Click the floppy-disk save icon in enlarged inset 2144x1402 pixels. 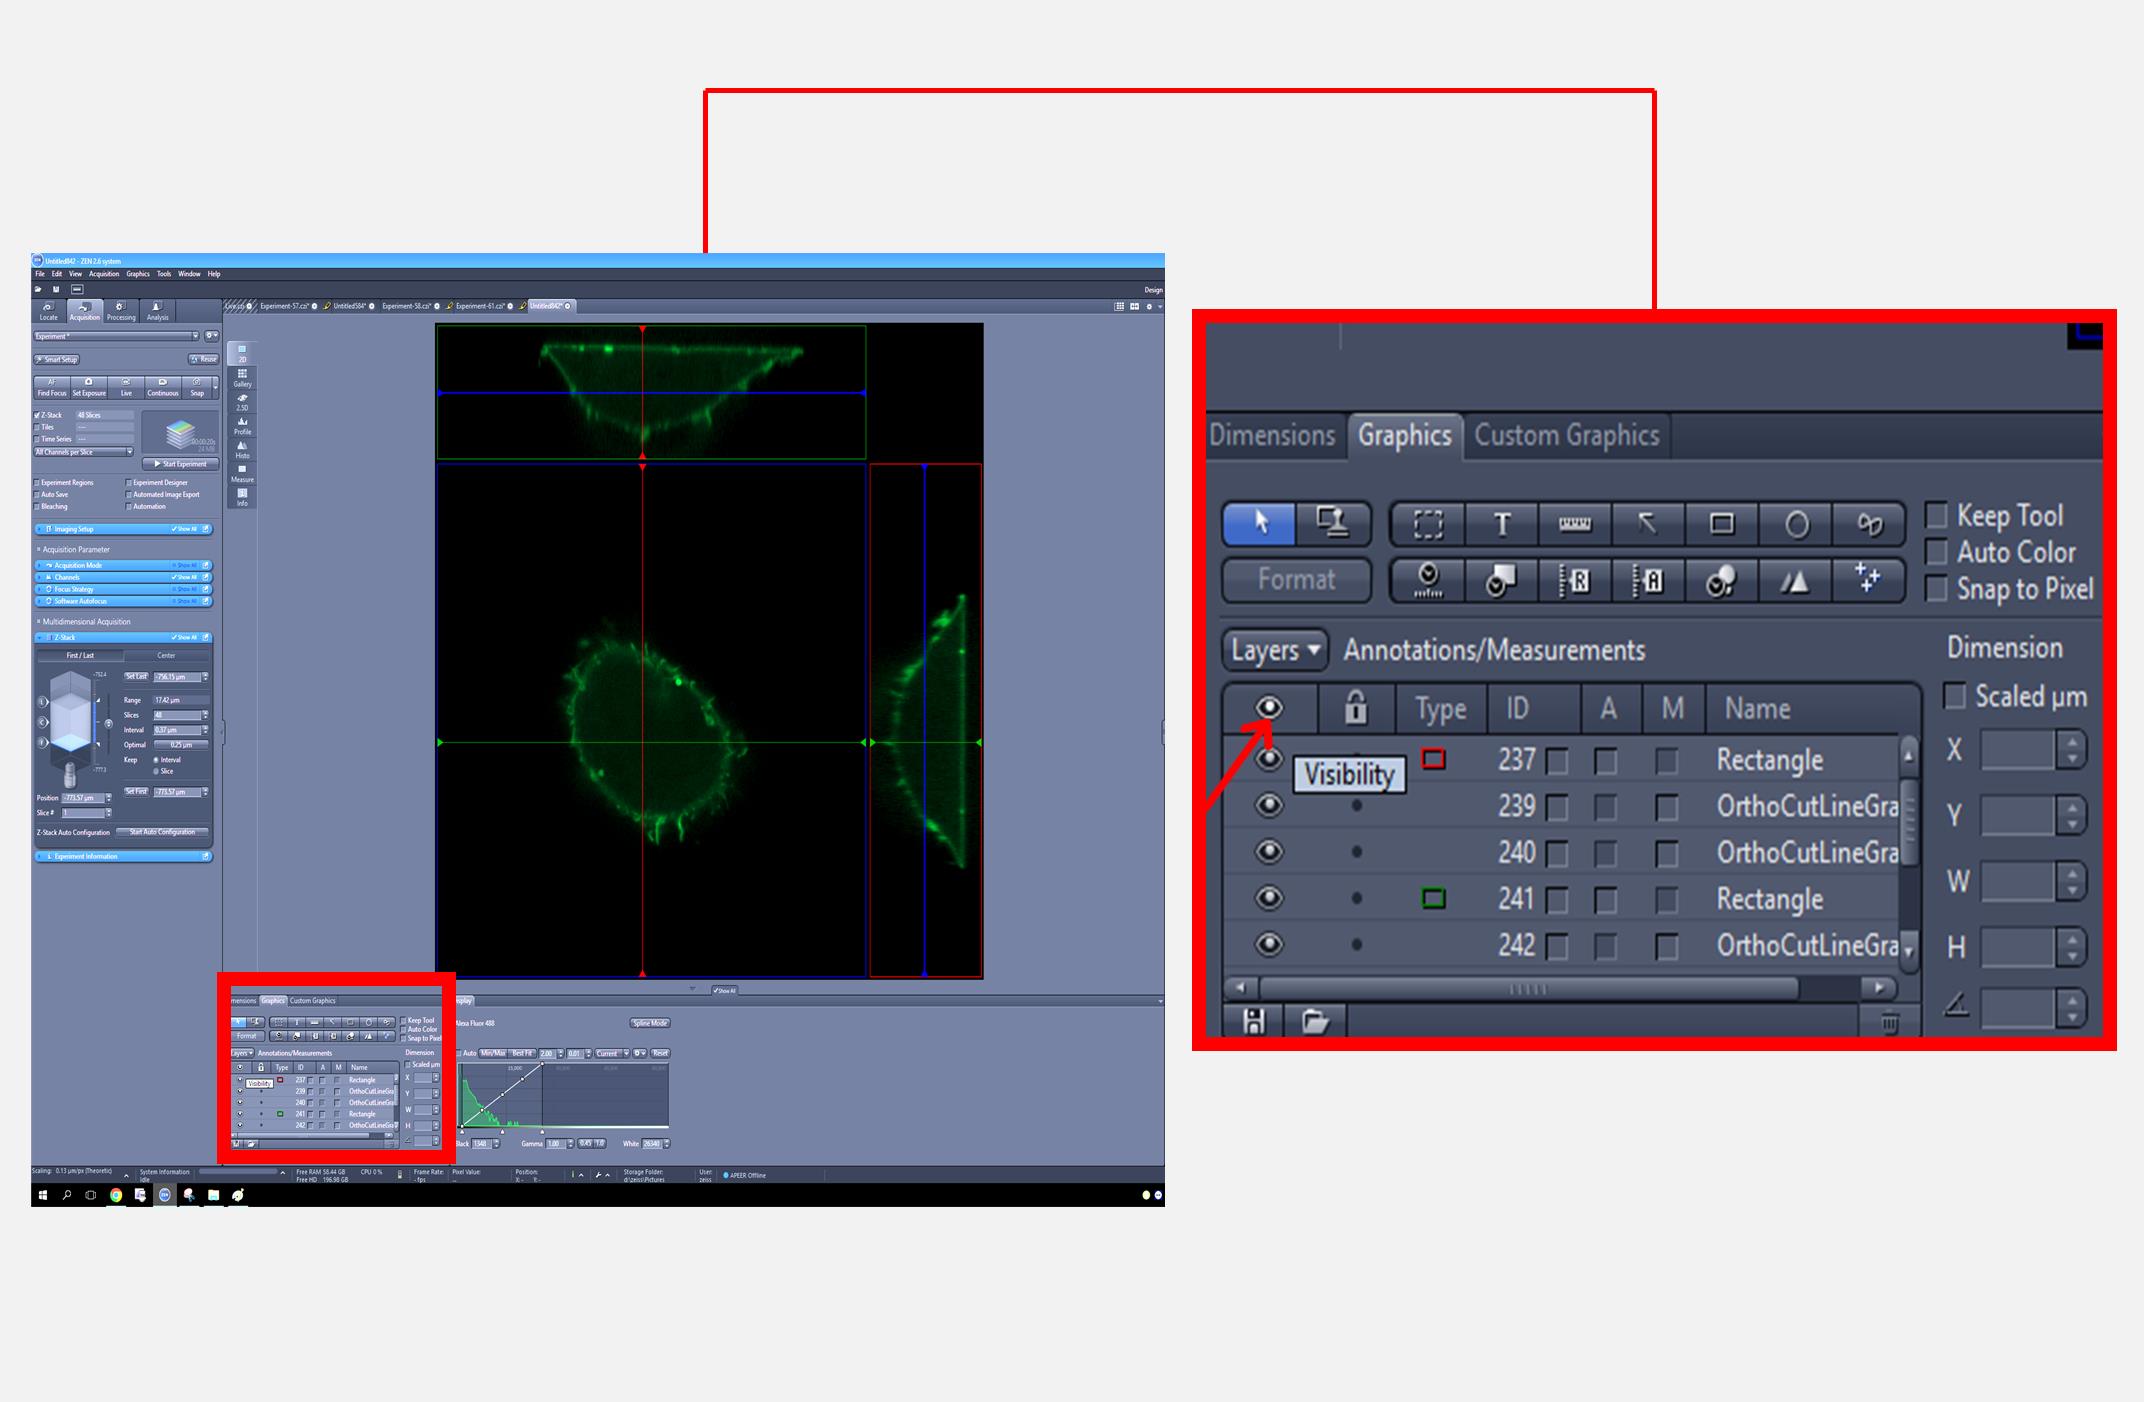coord(1254,1021)
